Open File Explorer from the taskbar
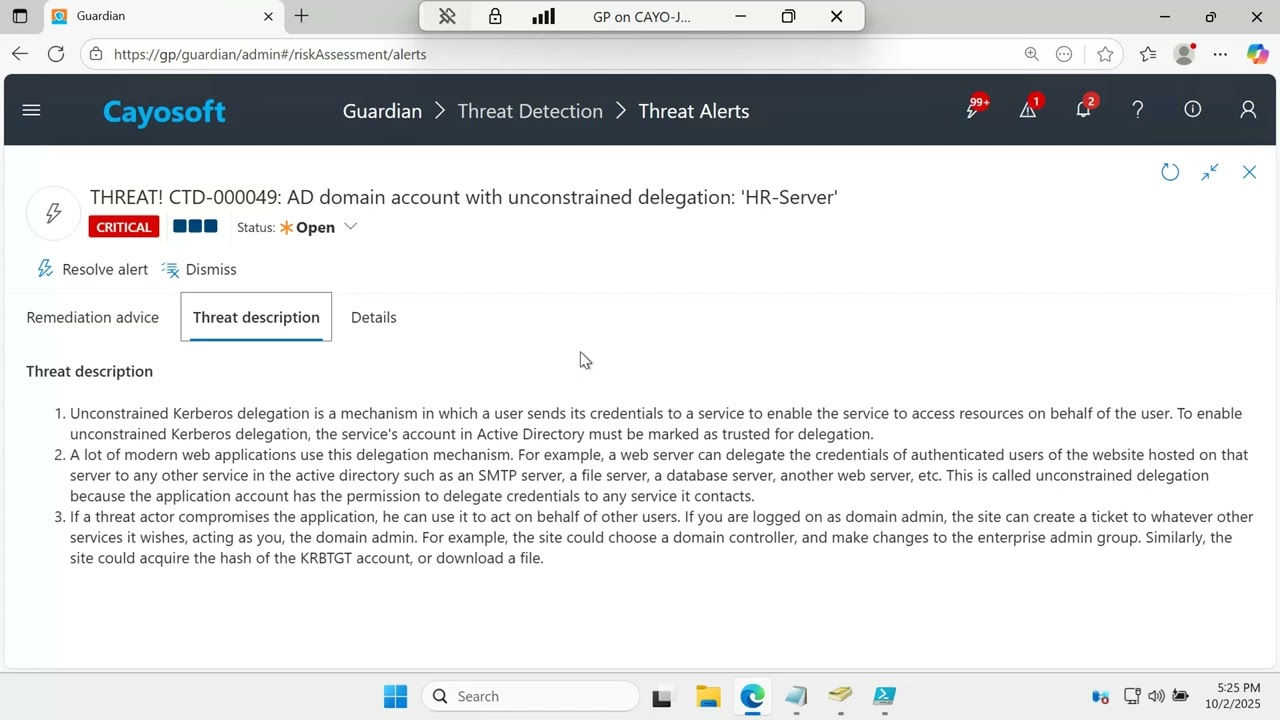The height and width of the screenshot is (720, 1280). (708, 696)
